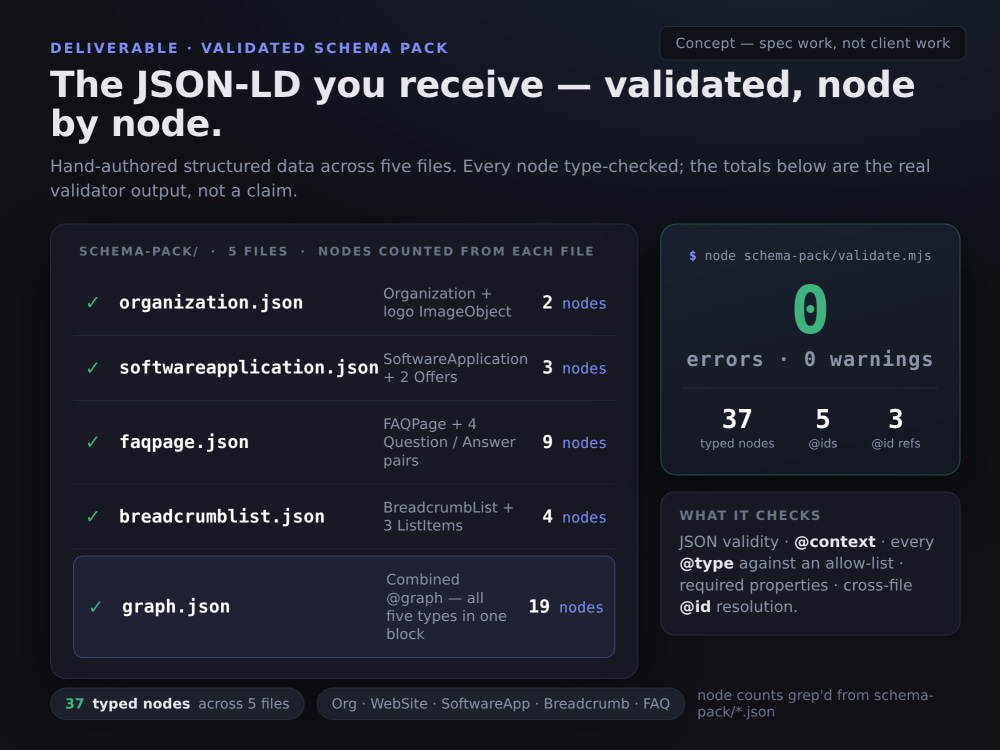Screen dimensions: 1000x750
Task: Click the checkmark icon beside graph.json
Action: click(x=96, y=607)
